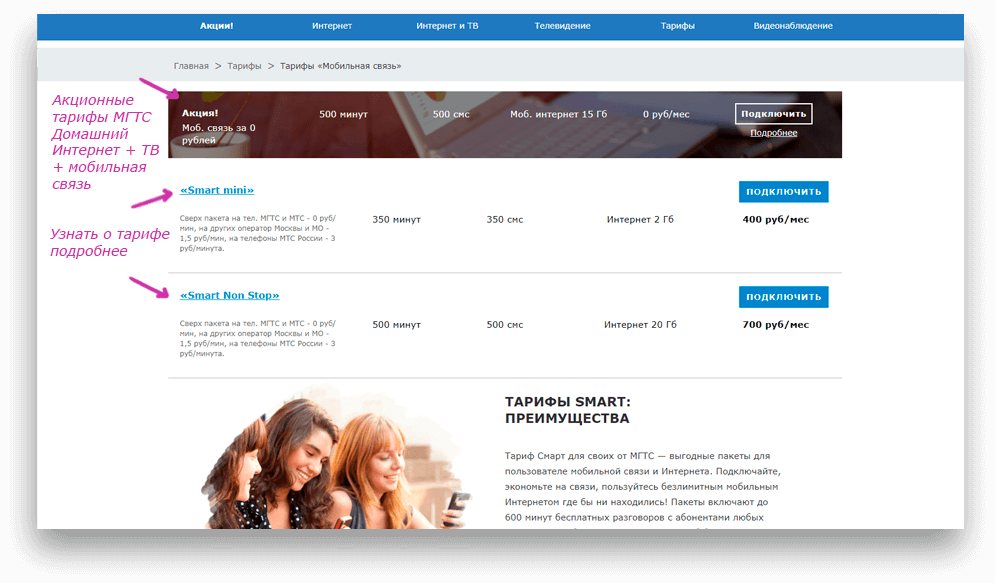Go to the Интернет section

click(332, 26)
